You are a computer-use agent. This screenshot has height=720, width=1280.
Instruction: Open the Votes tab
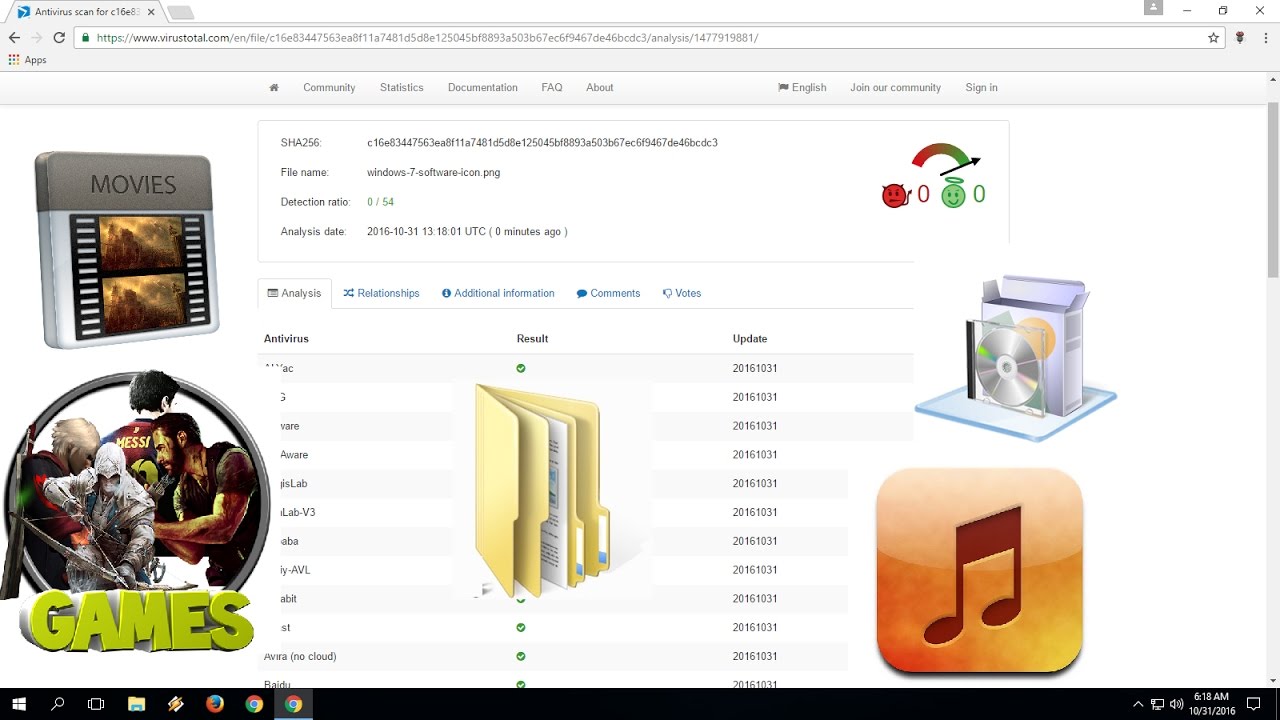681,294
